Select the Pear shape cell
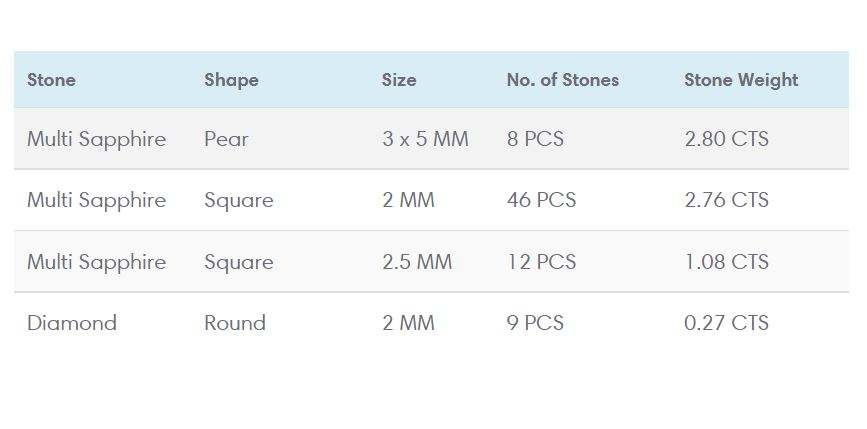The width and height of the screenshot is (867, 429). coord(226,139)
